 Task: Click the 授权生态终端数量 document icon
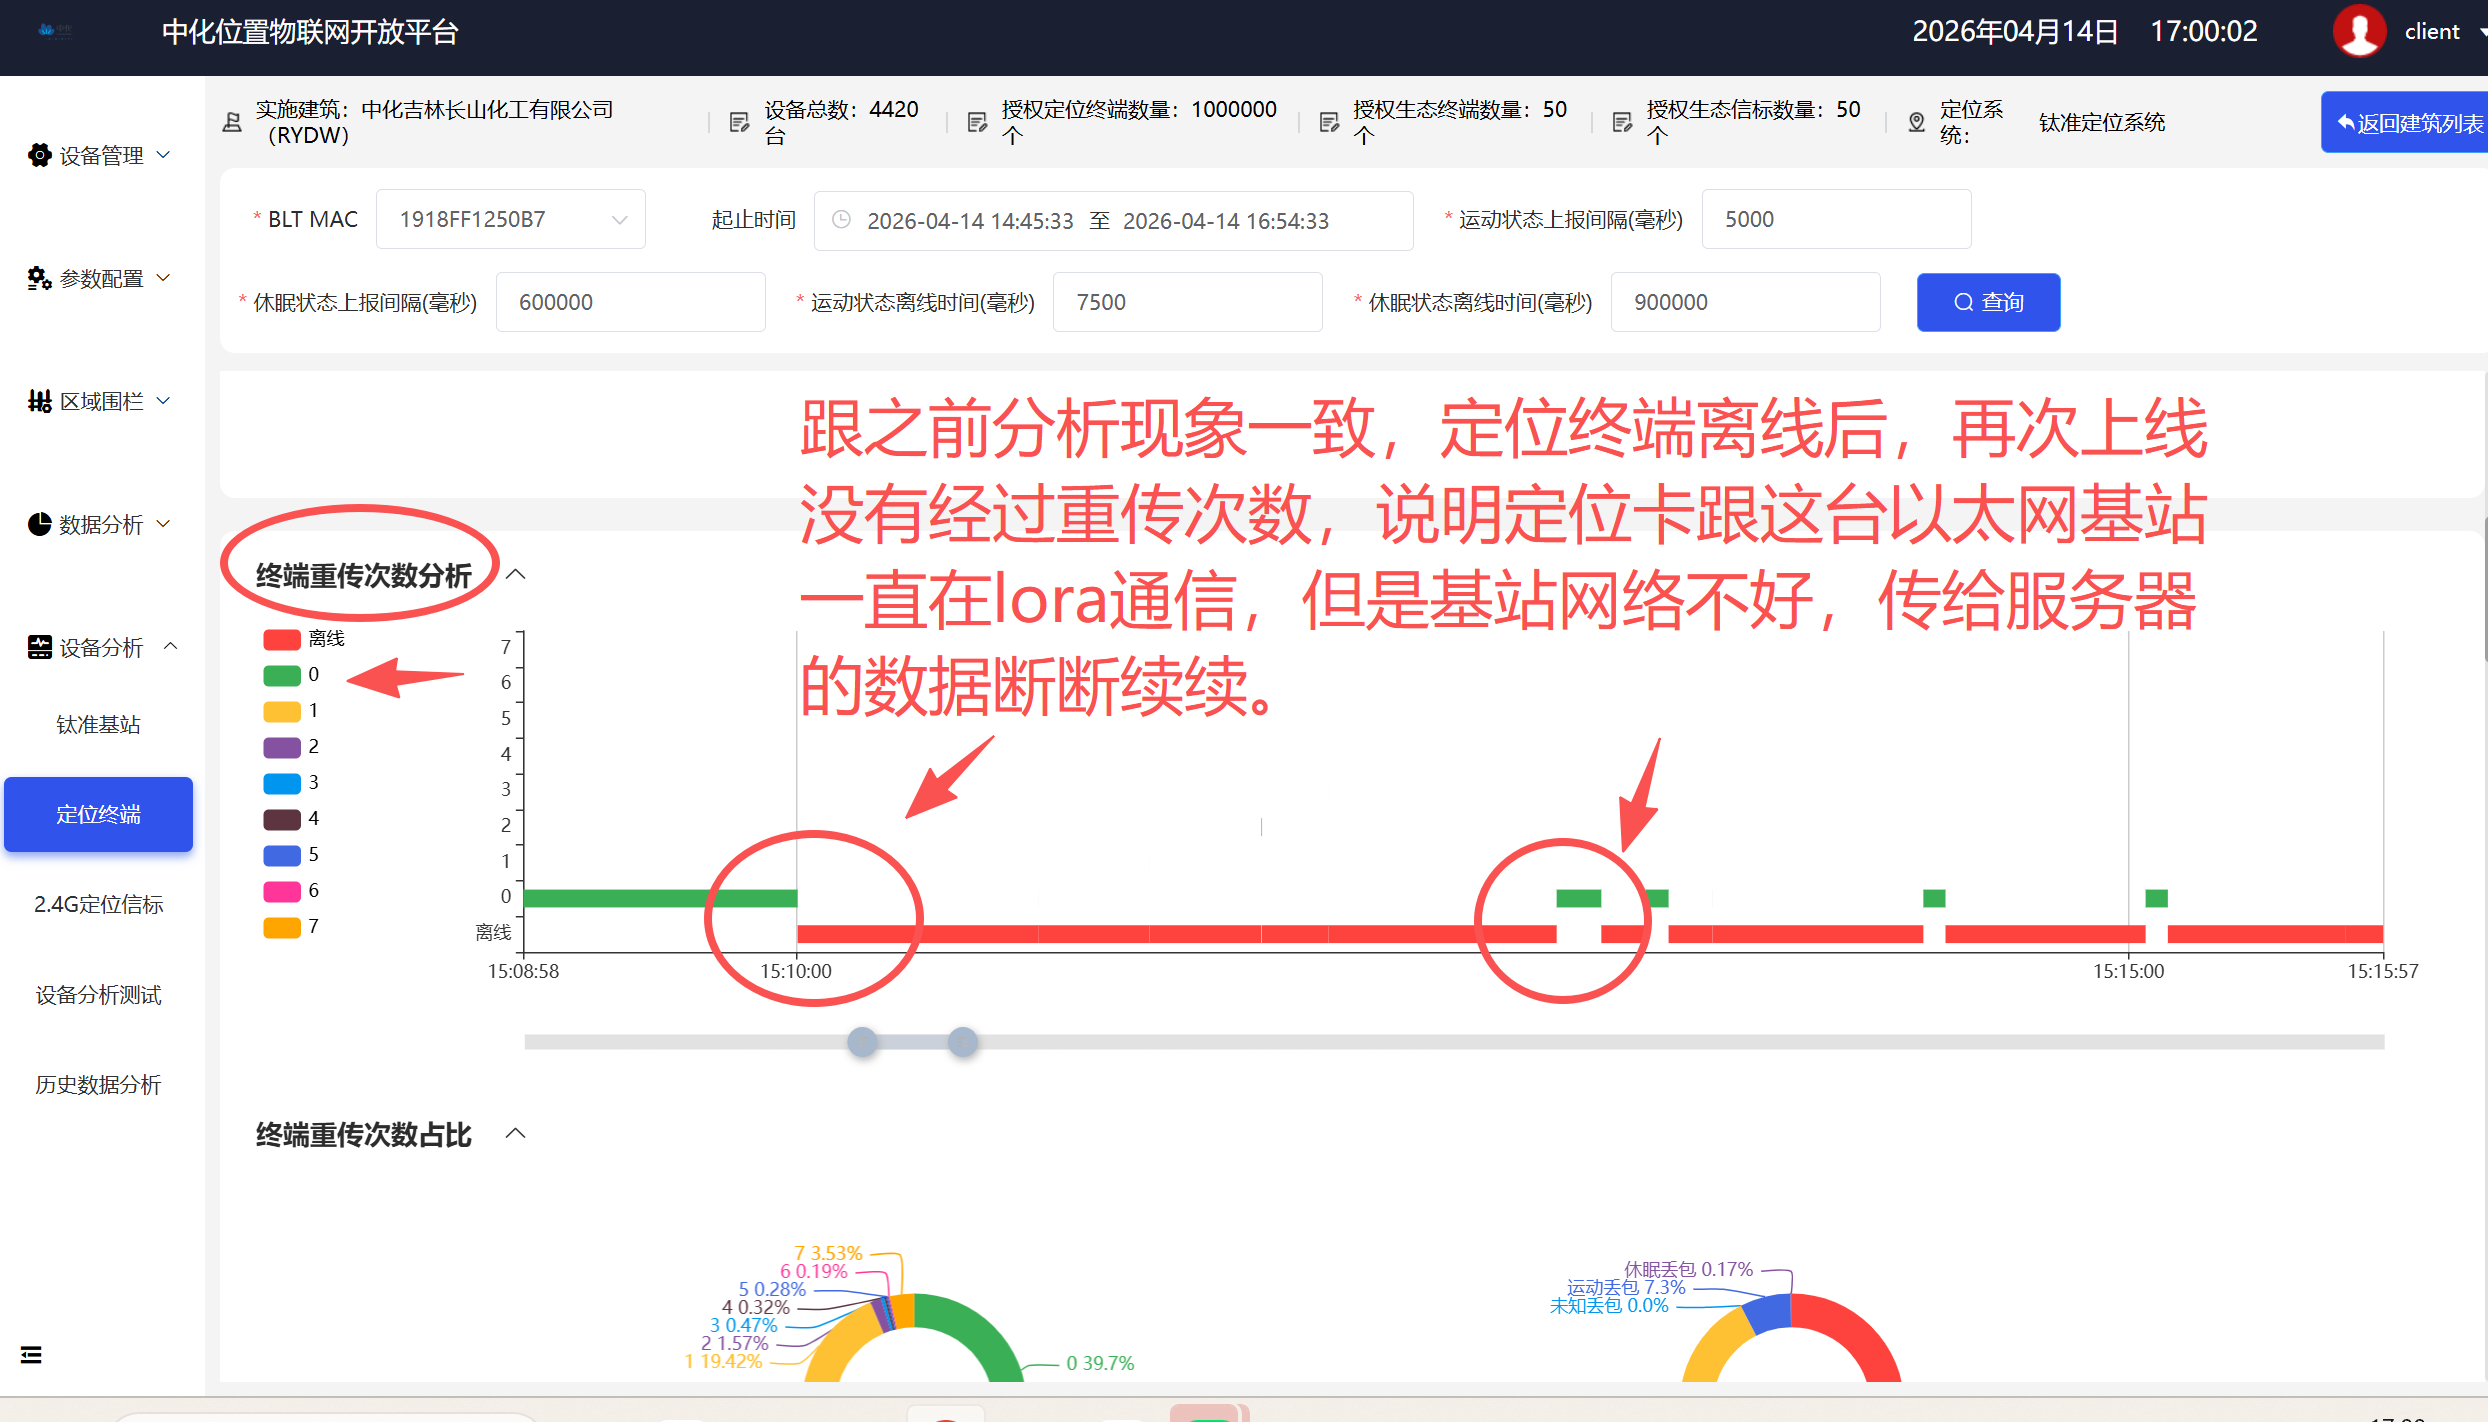(1329, 122)
